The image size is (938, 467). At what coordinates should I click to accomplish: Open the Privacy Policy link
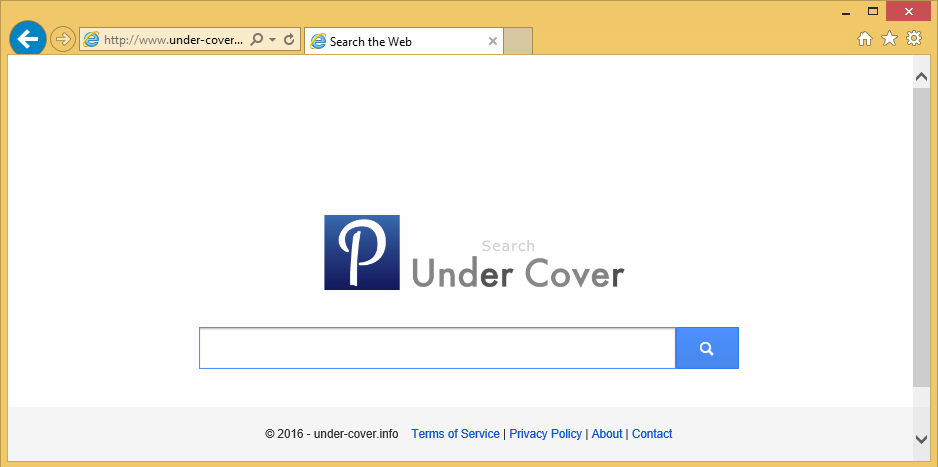point(545,434)
